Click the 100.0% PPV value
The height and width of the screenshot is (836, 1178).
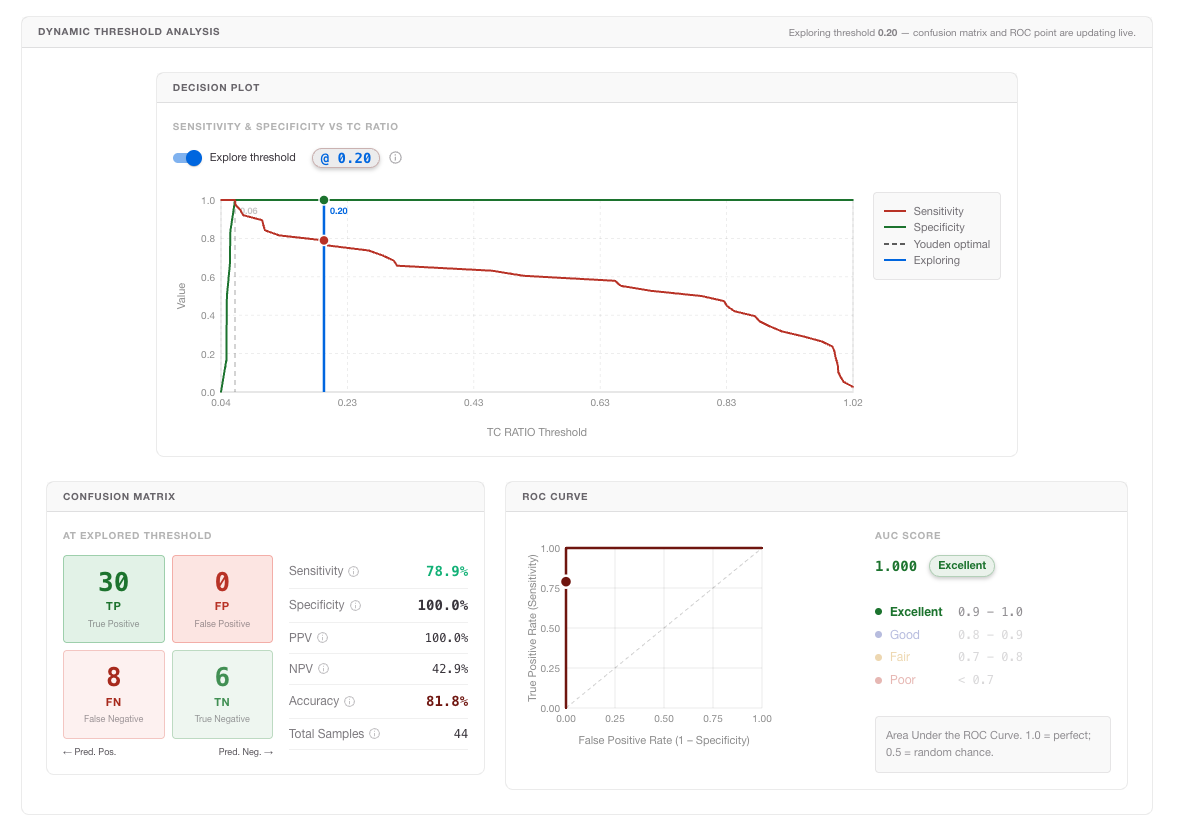click(x=446, y=638)
